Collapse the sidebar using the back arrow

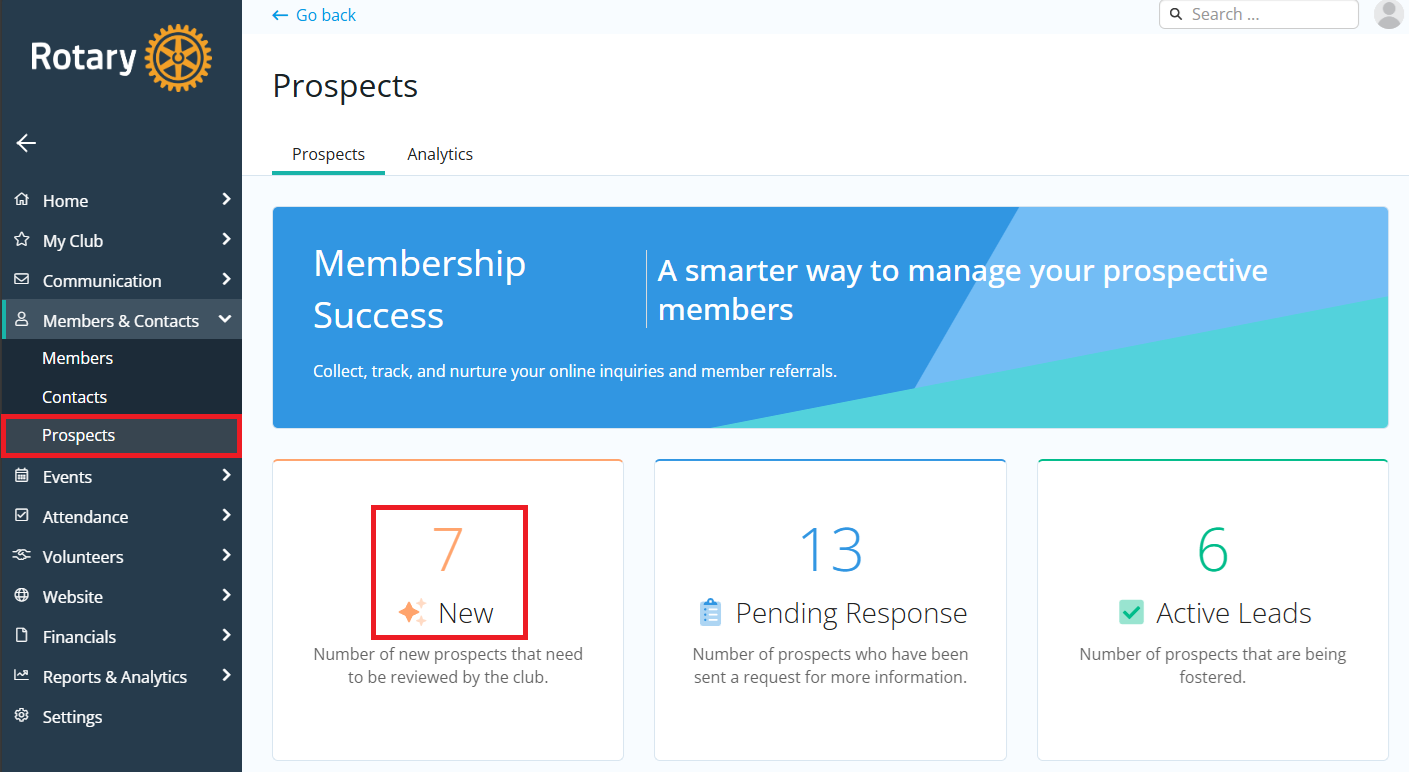pos(25,143)
